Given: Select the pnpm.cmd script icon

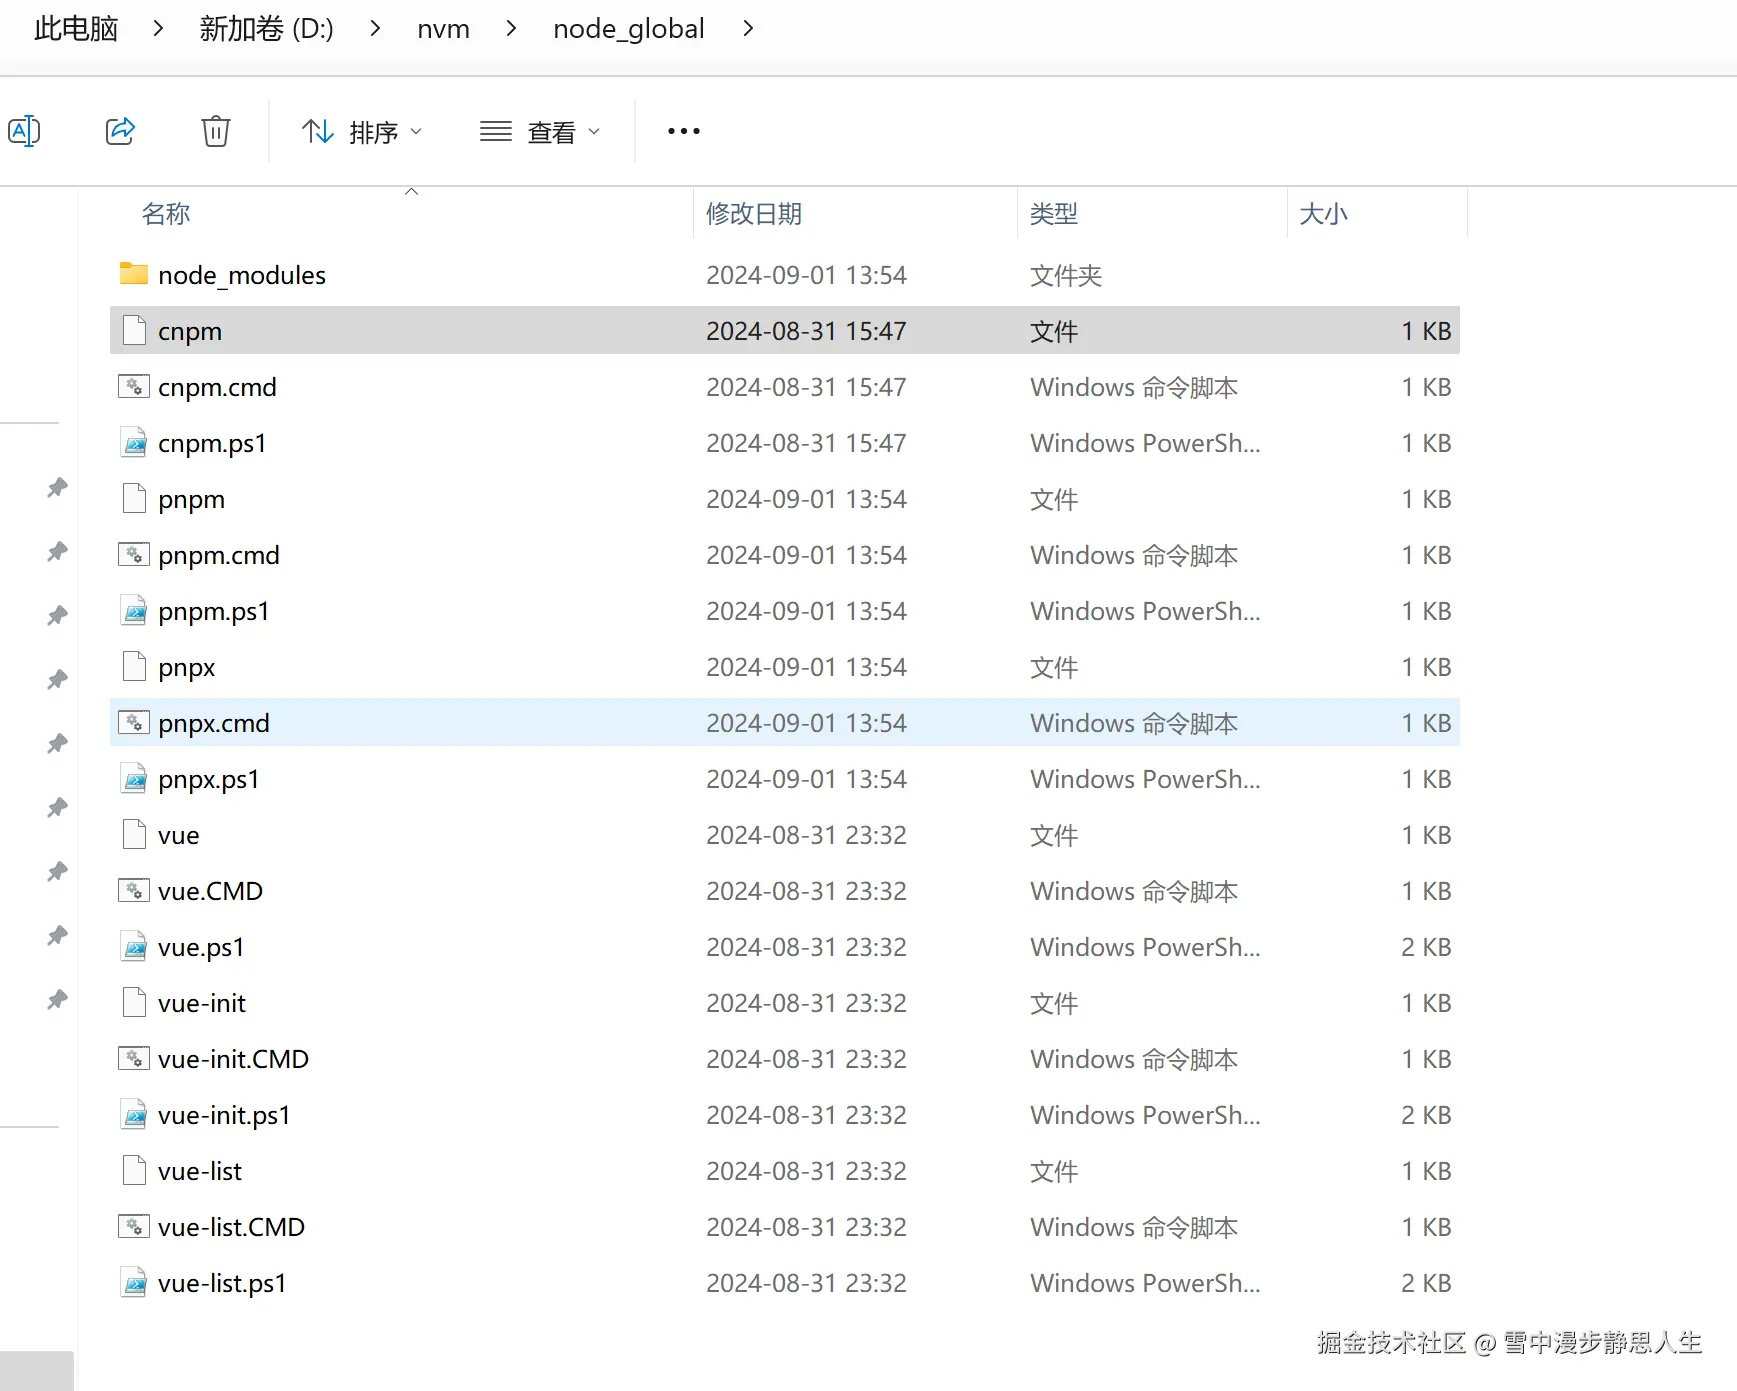Looking at the screenshot, I should pos(134,554).
